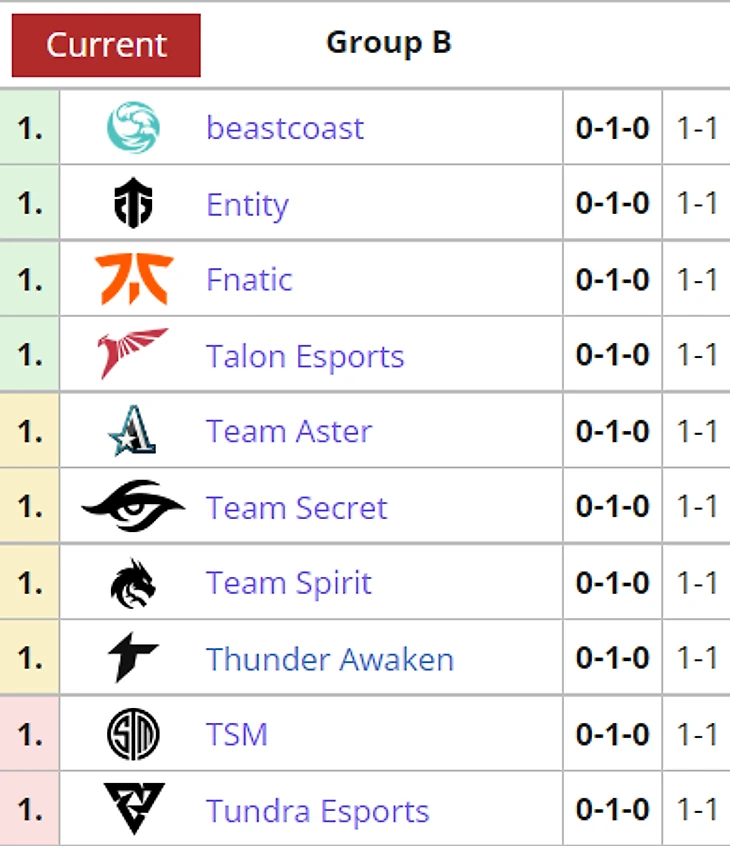Follow the Fnatic team name link

(x=249, y=280)
